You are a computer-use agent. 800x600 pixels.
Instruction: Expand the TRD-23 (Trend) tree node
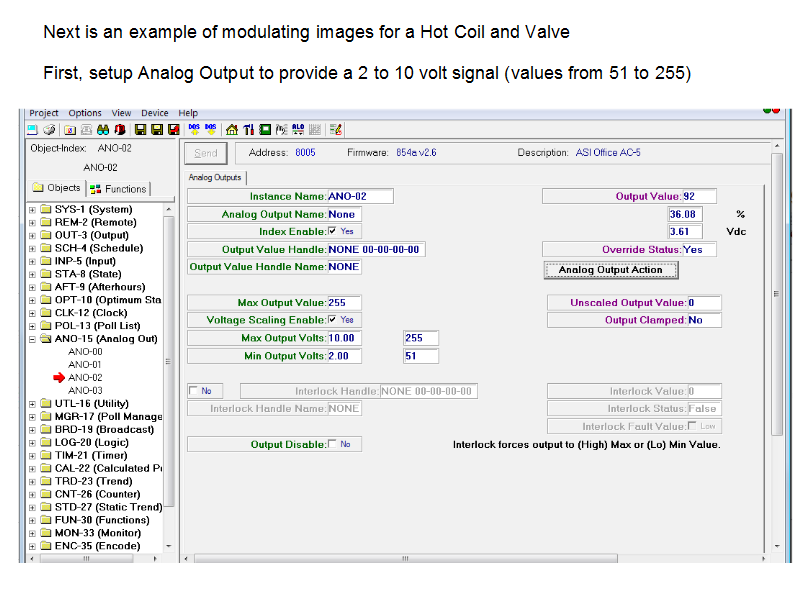coord(32,482)
